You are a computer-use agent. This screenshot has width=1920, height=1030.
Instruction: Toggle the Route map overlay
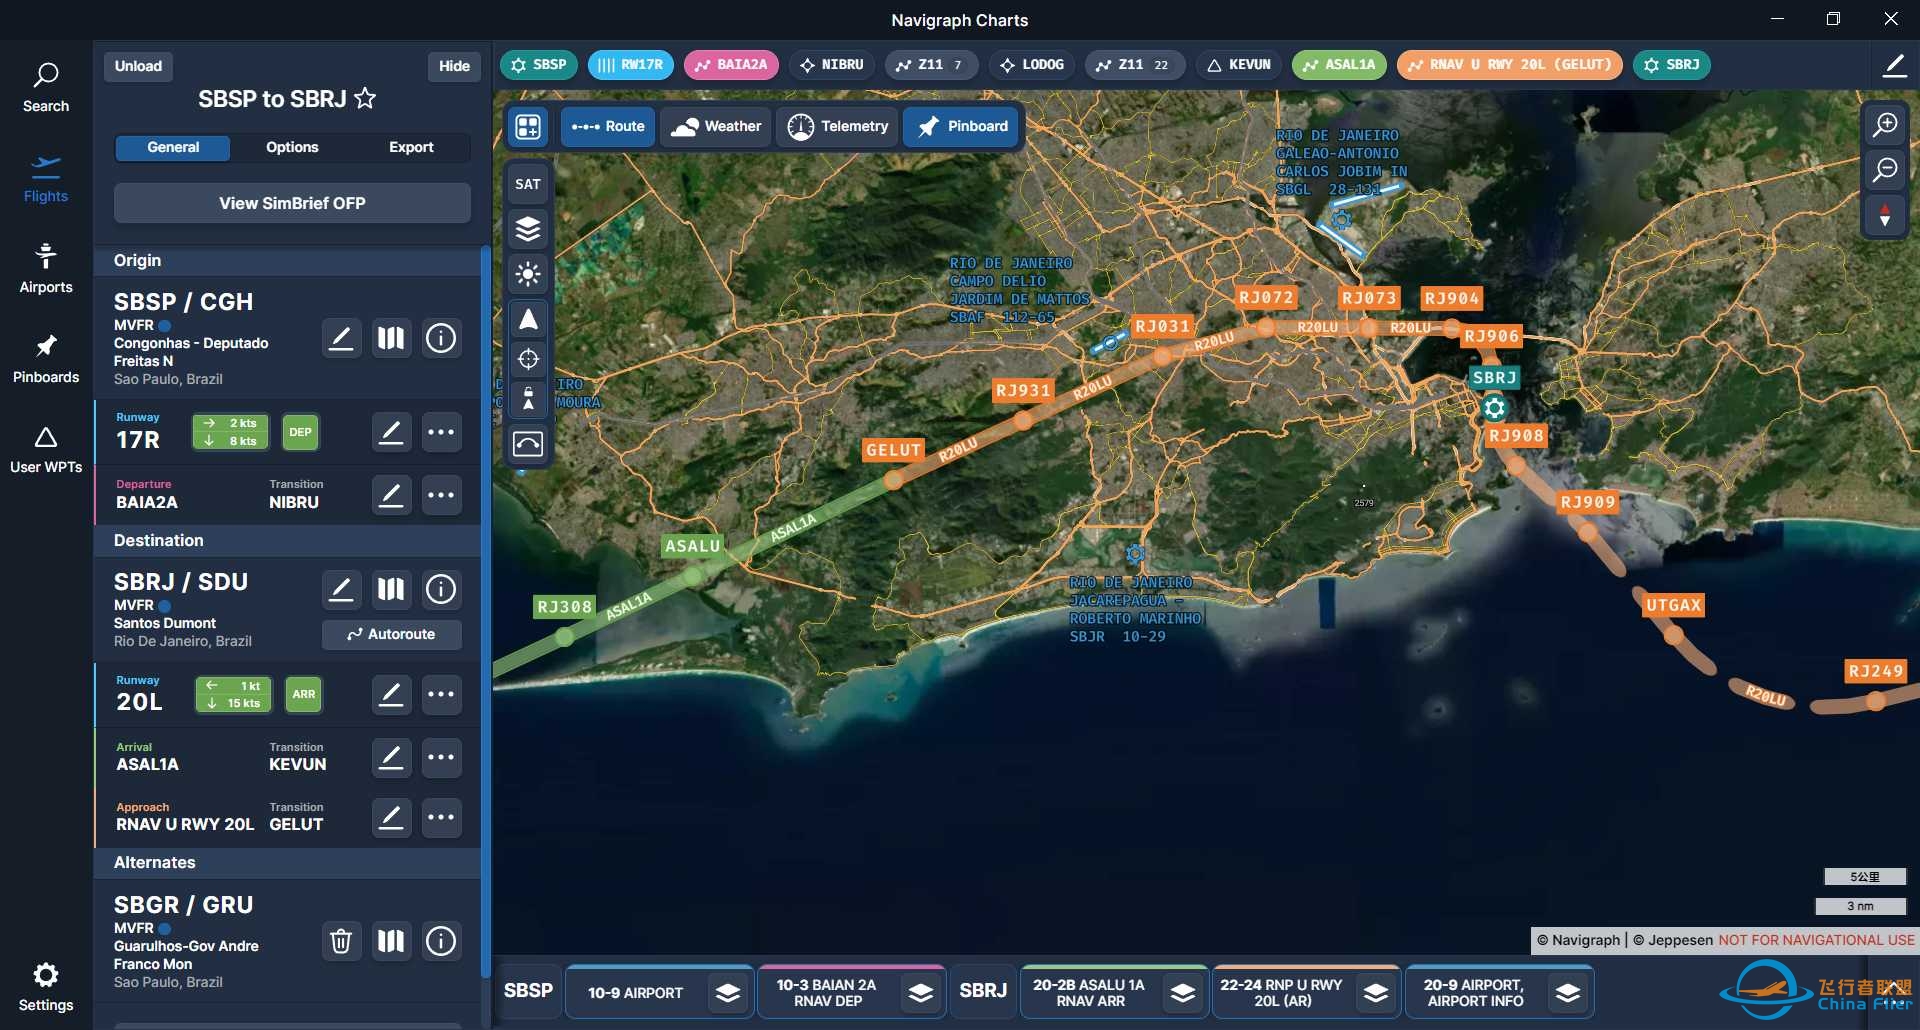pyautogui.click(x=608, y=127)
